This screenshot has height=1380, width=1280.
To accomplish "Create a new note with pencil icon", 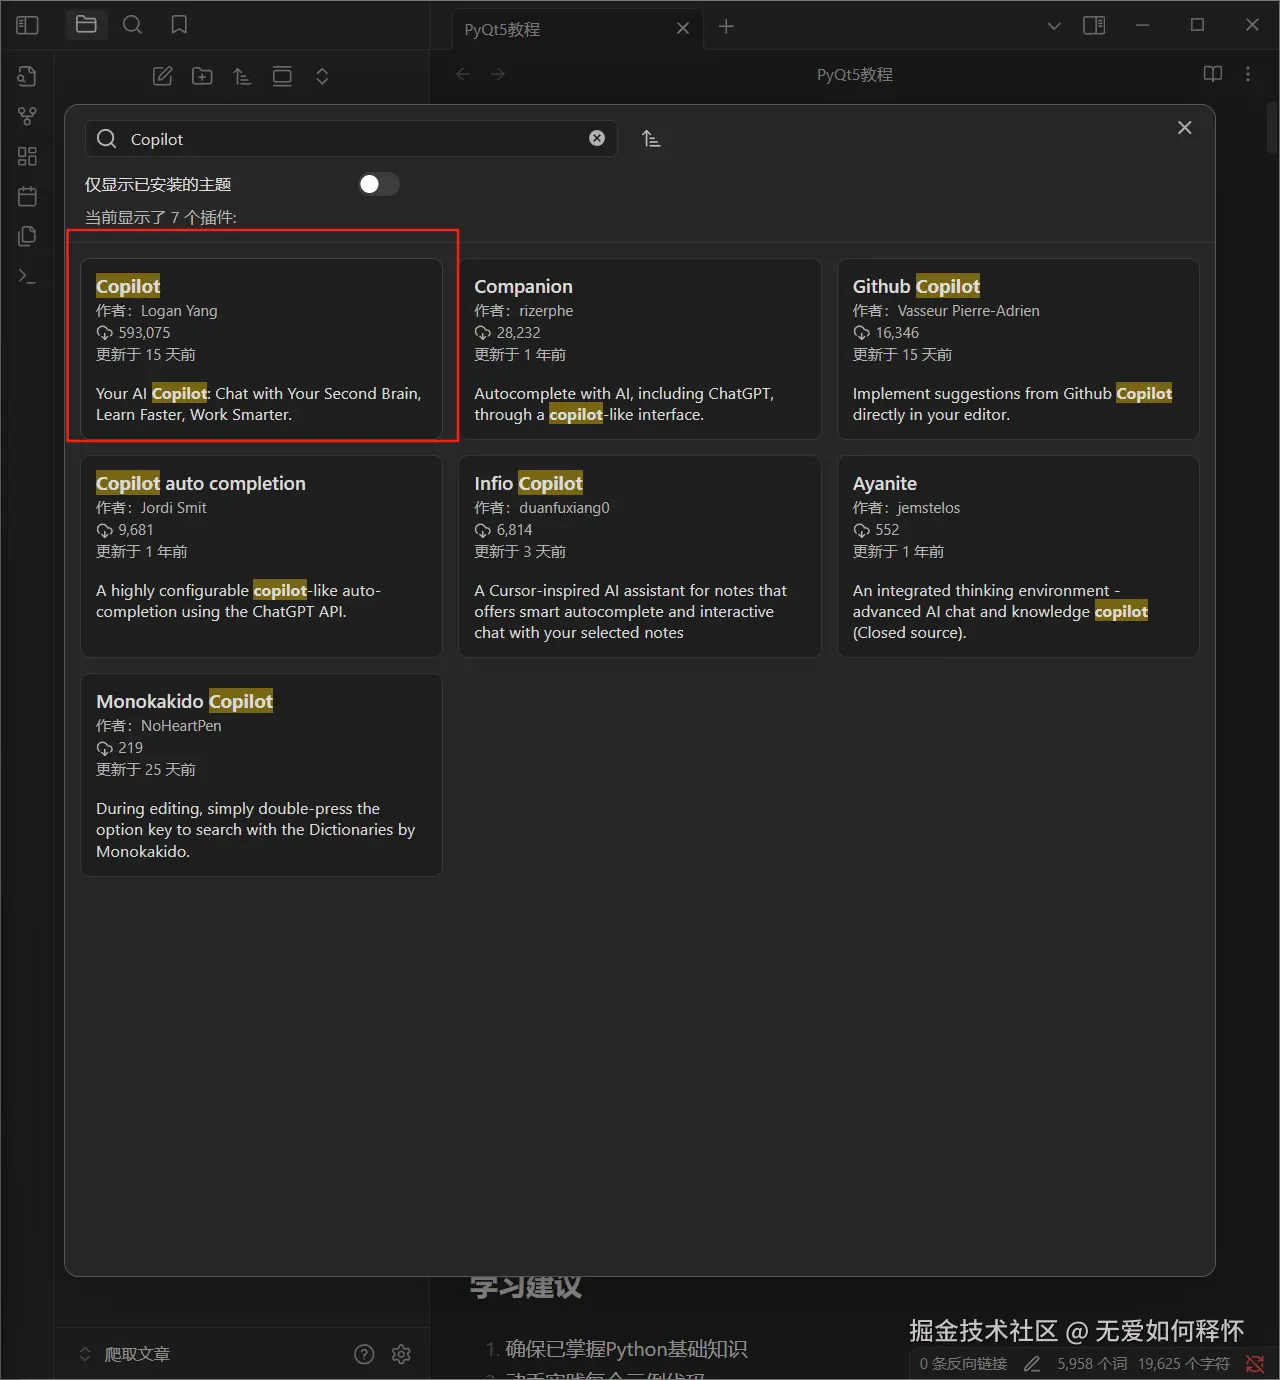I will tap(162, 76).
